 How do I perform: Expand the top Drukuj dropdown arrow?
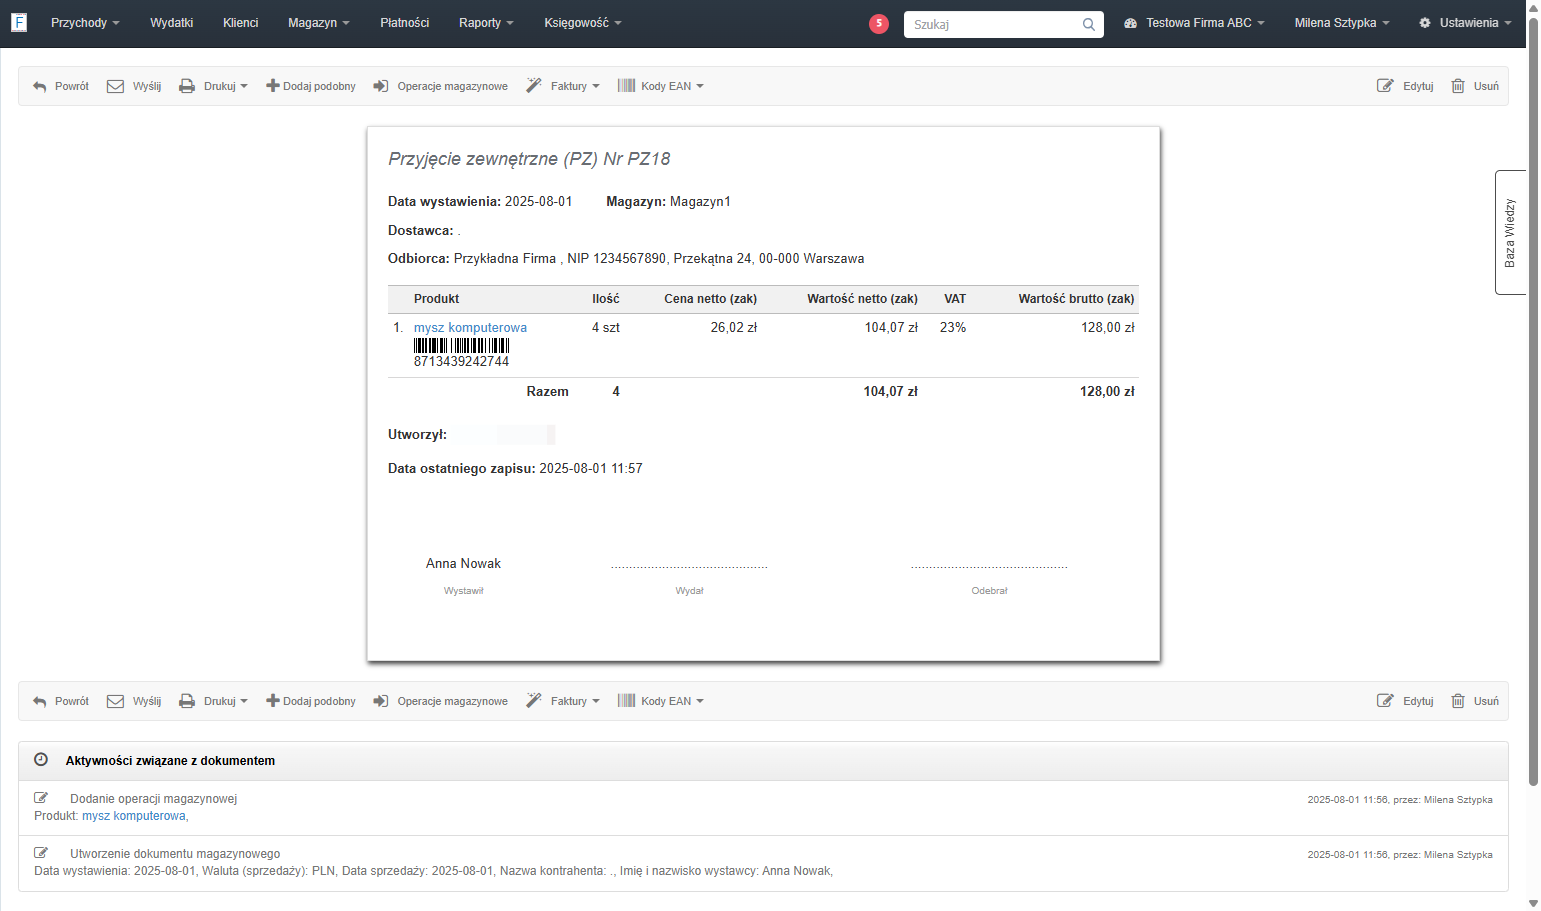244,86
